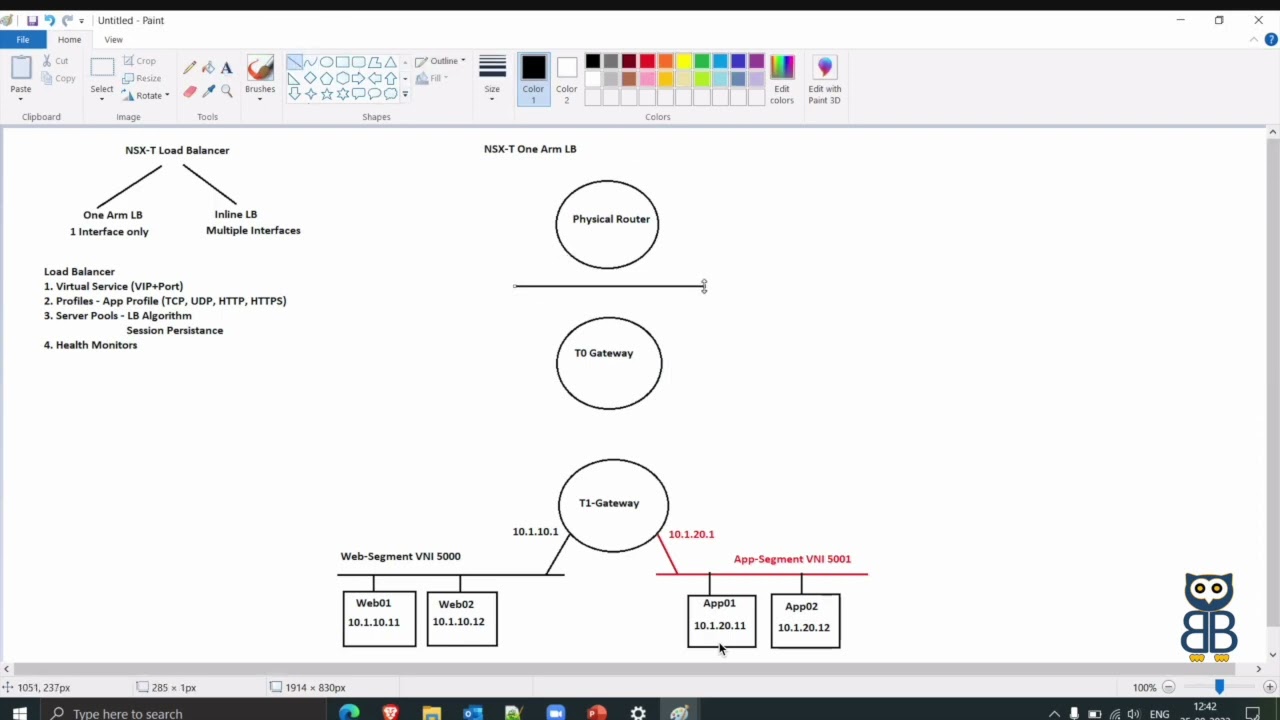Open the File menu
Screen dimensions: 1280x720
coord(22,40)
